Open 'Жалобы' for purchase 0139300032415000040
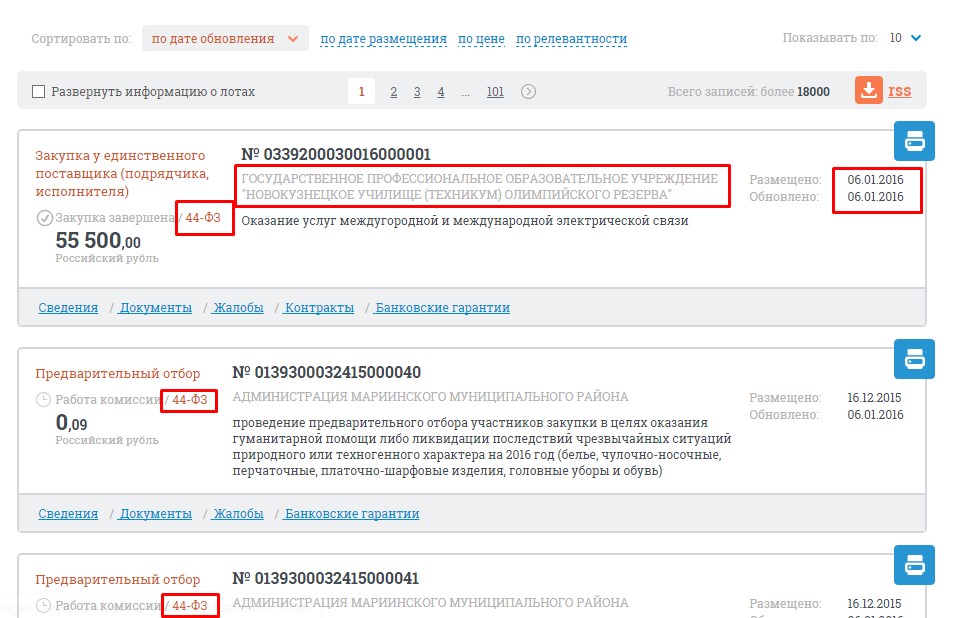 click(x=238, y=514)
